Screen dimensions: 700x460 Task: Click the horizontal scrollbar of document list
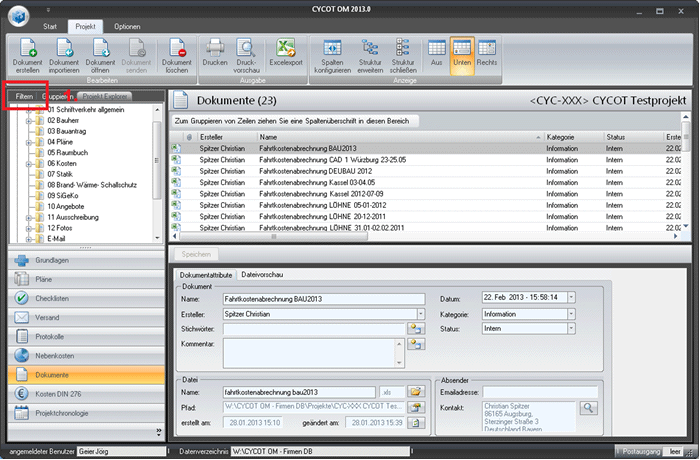point(273,237)
